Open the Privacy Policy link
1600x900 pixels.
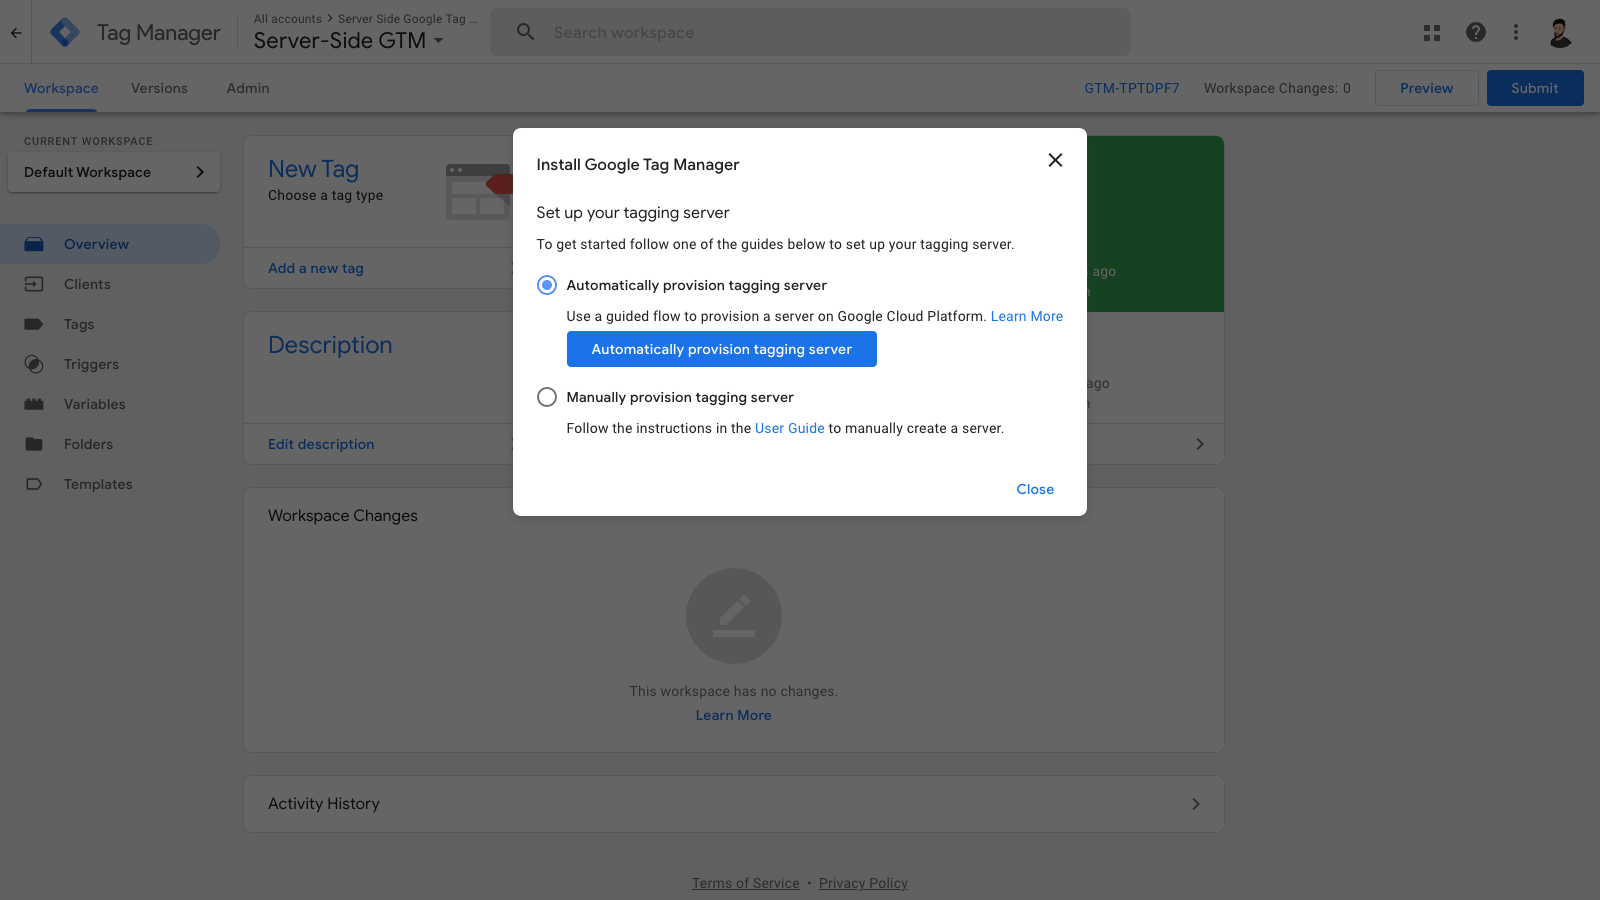[x=863, y=883]
